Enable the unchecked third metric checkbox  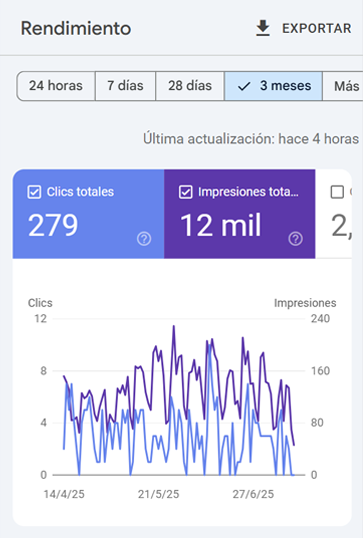pyautogui.click(x=337, y=192)
